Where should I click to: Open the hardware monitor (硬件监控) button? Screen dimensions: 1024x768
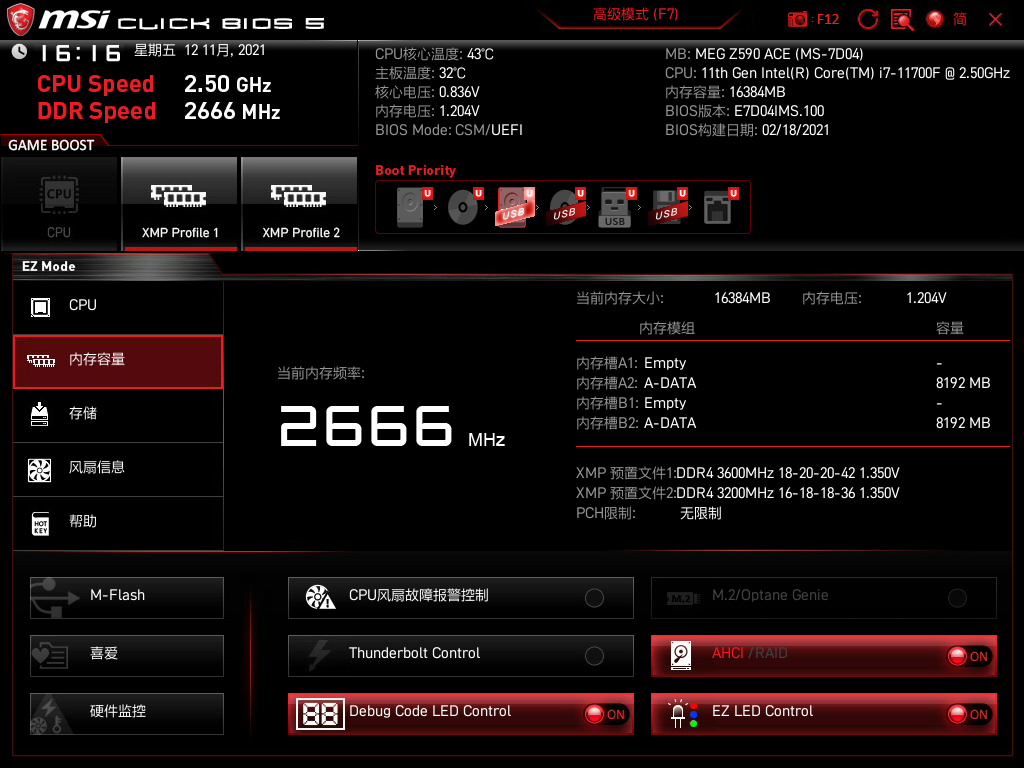click(127, 713)
